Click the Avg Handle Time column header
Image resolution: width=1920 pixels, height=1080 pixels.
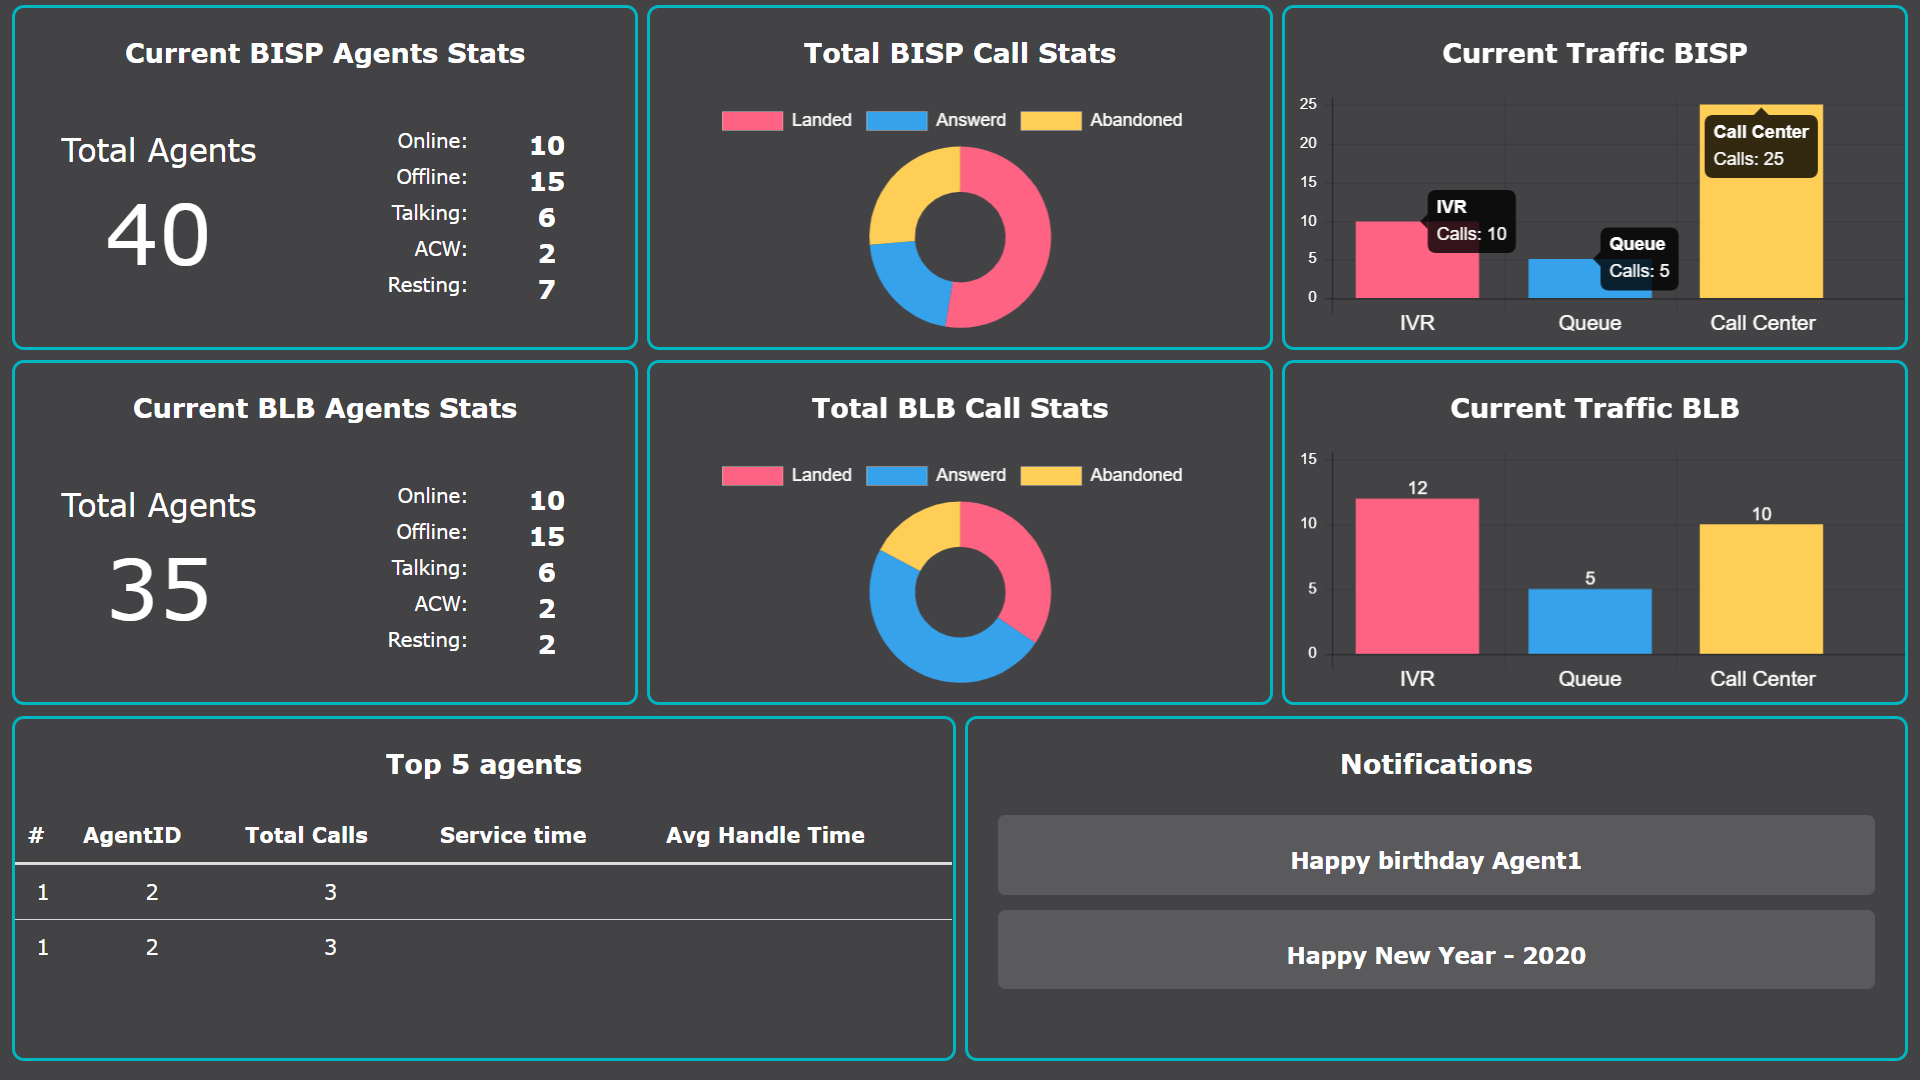pyautogui.click(x=765, y=835)
